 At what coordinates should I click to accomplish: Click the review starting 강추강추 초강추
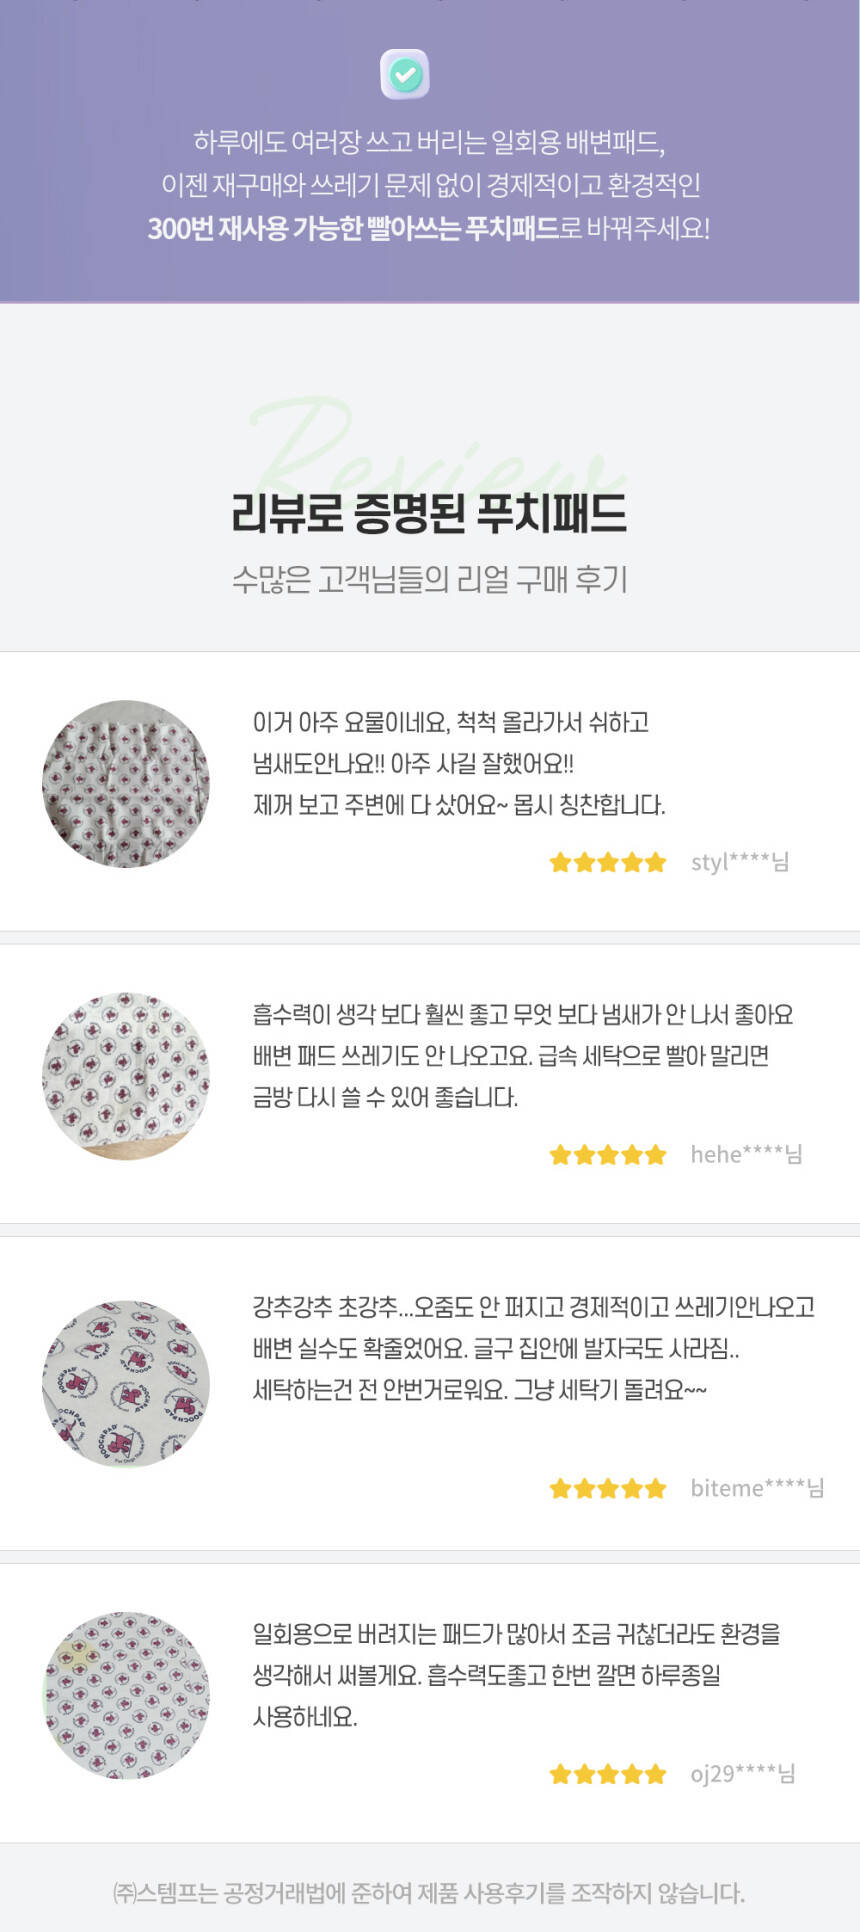(533, 1348)
